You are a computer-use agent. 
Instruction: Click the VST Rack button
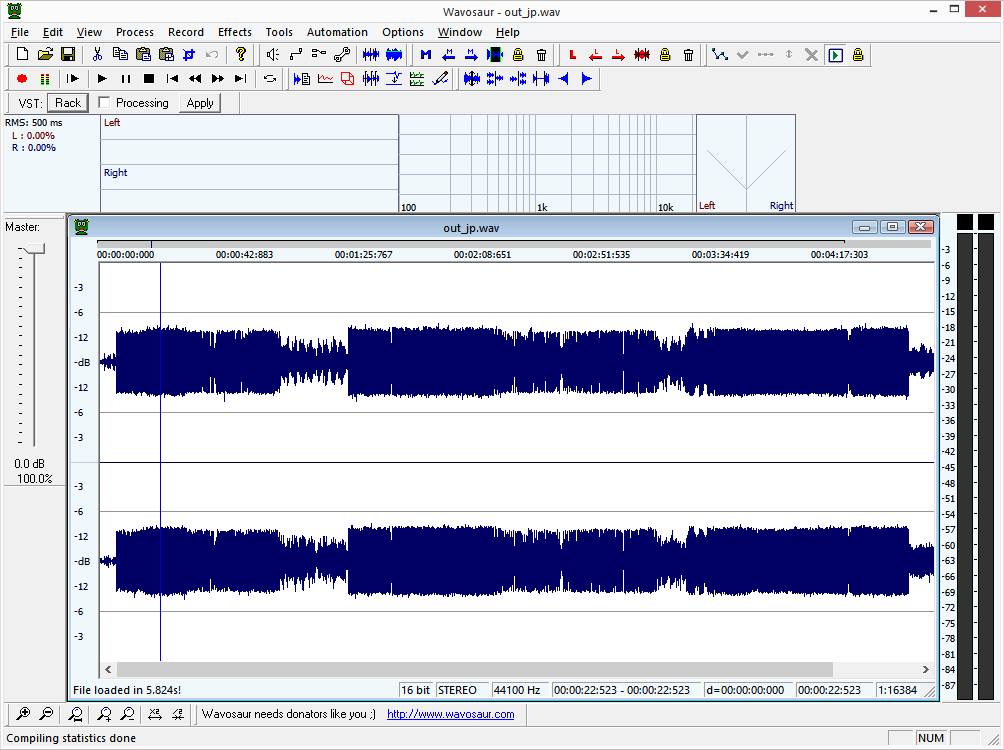(x=68, y=103)
